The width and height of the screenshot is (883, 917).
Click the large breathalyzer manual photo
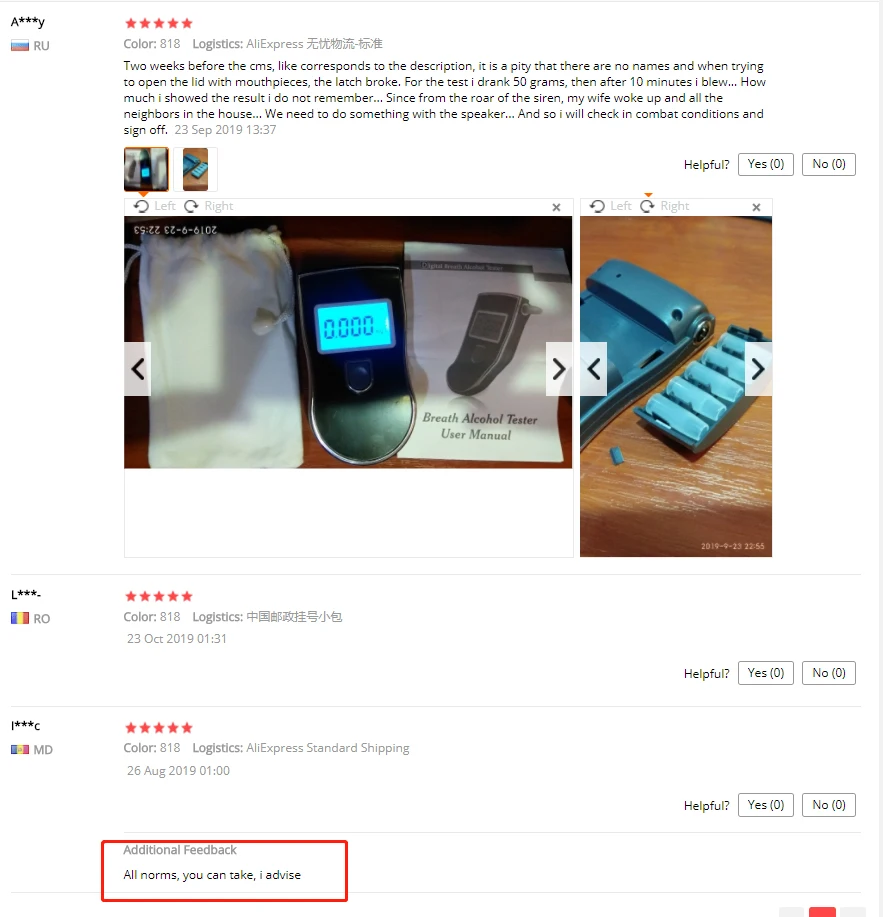point(348,342)
